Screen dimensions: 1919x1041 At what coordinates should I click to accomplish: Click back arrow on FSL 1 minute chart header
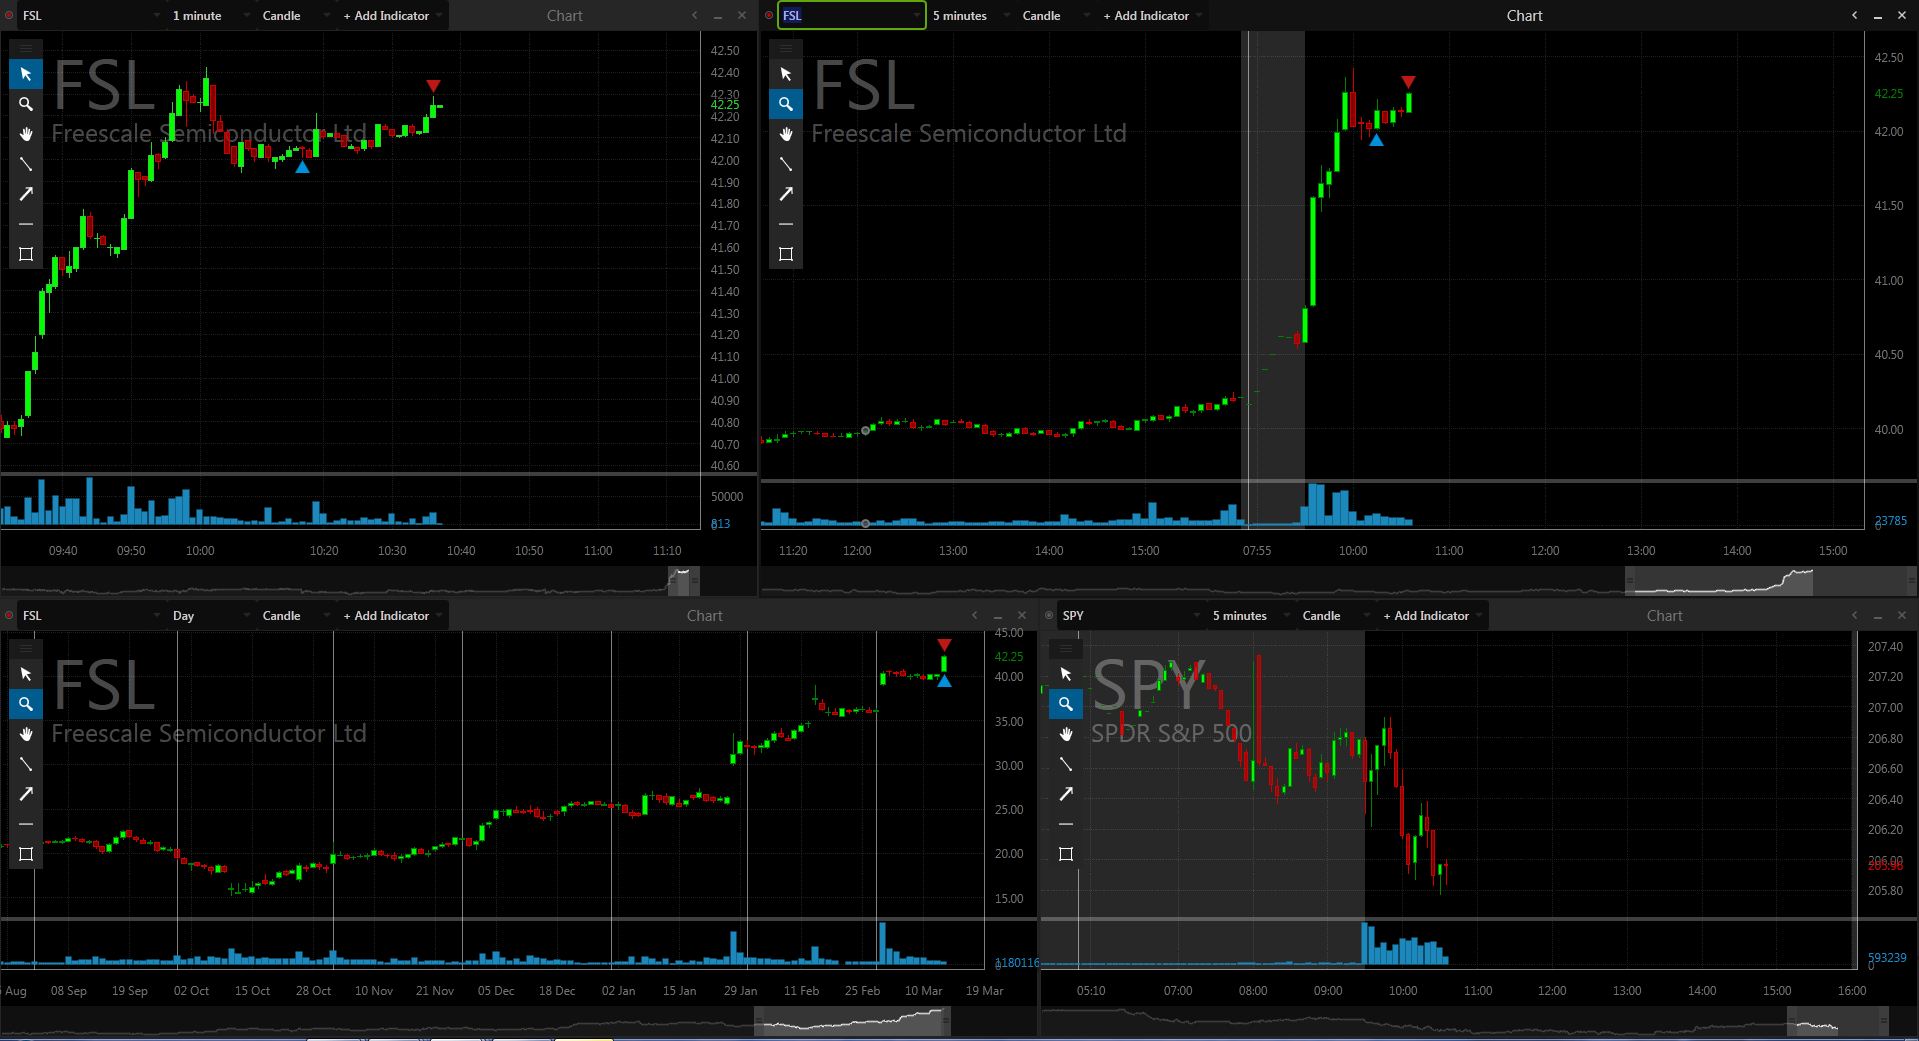point(694,15)
